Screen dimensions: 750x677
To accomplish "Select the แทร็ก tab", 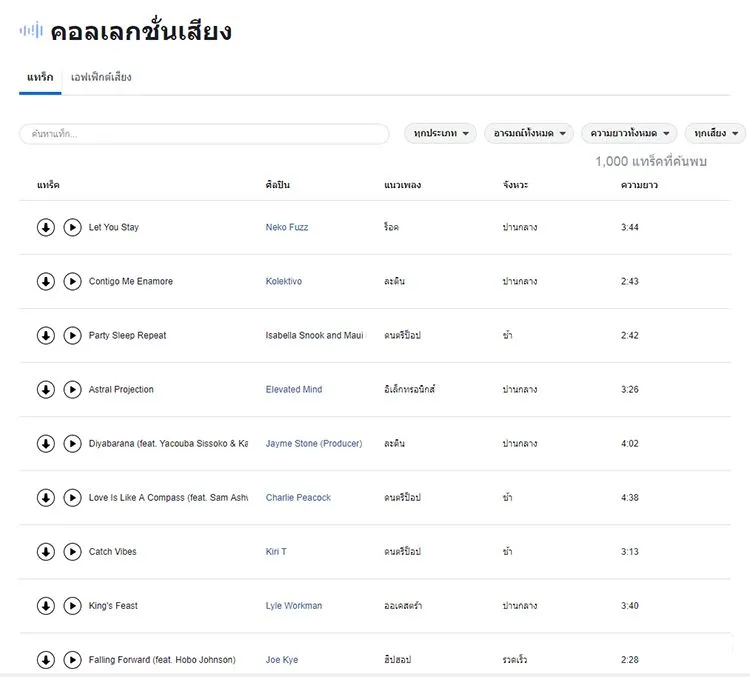I will coord(40,77).
